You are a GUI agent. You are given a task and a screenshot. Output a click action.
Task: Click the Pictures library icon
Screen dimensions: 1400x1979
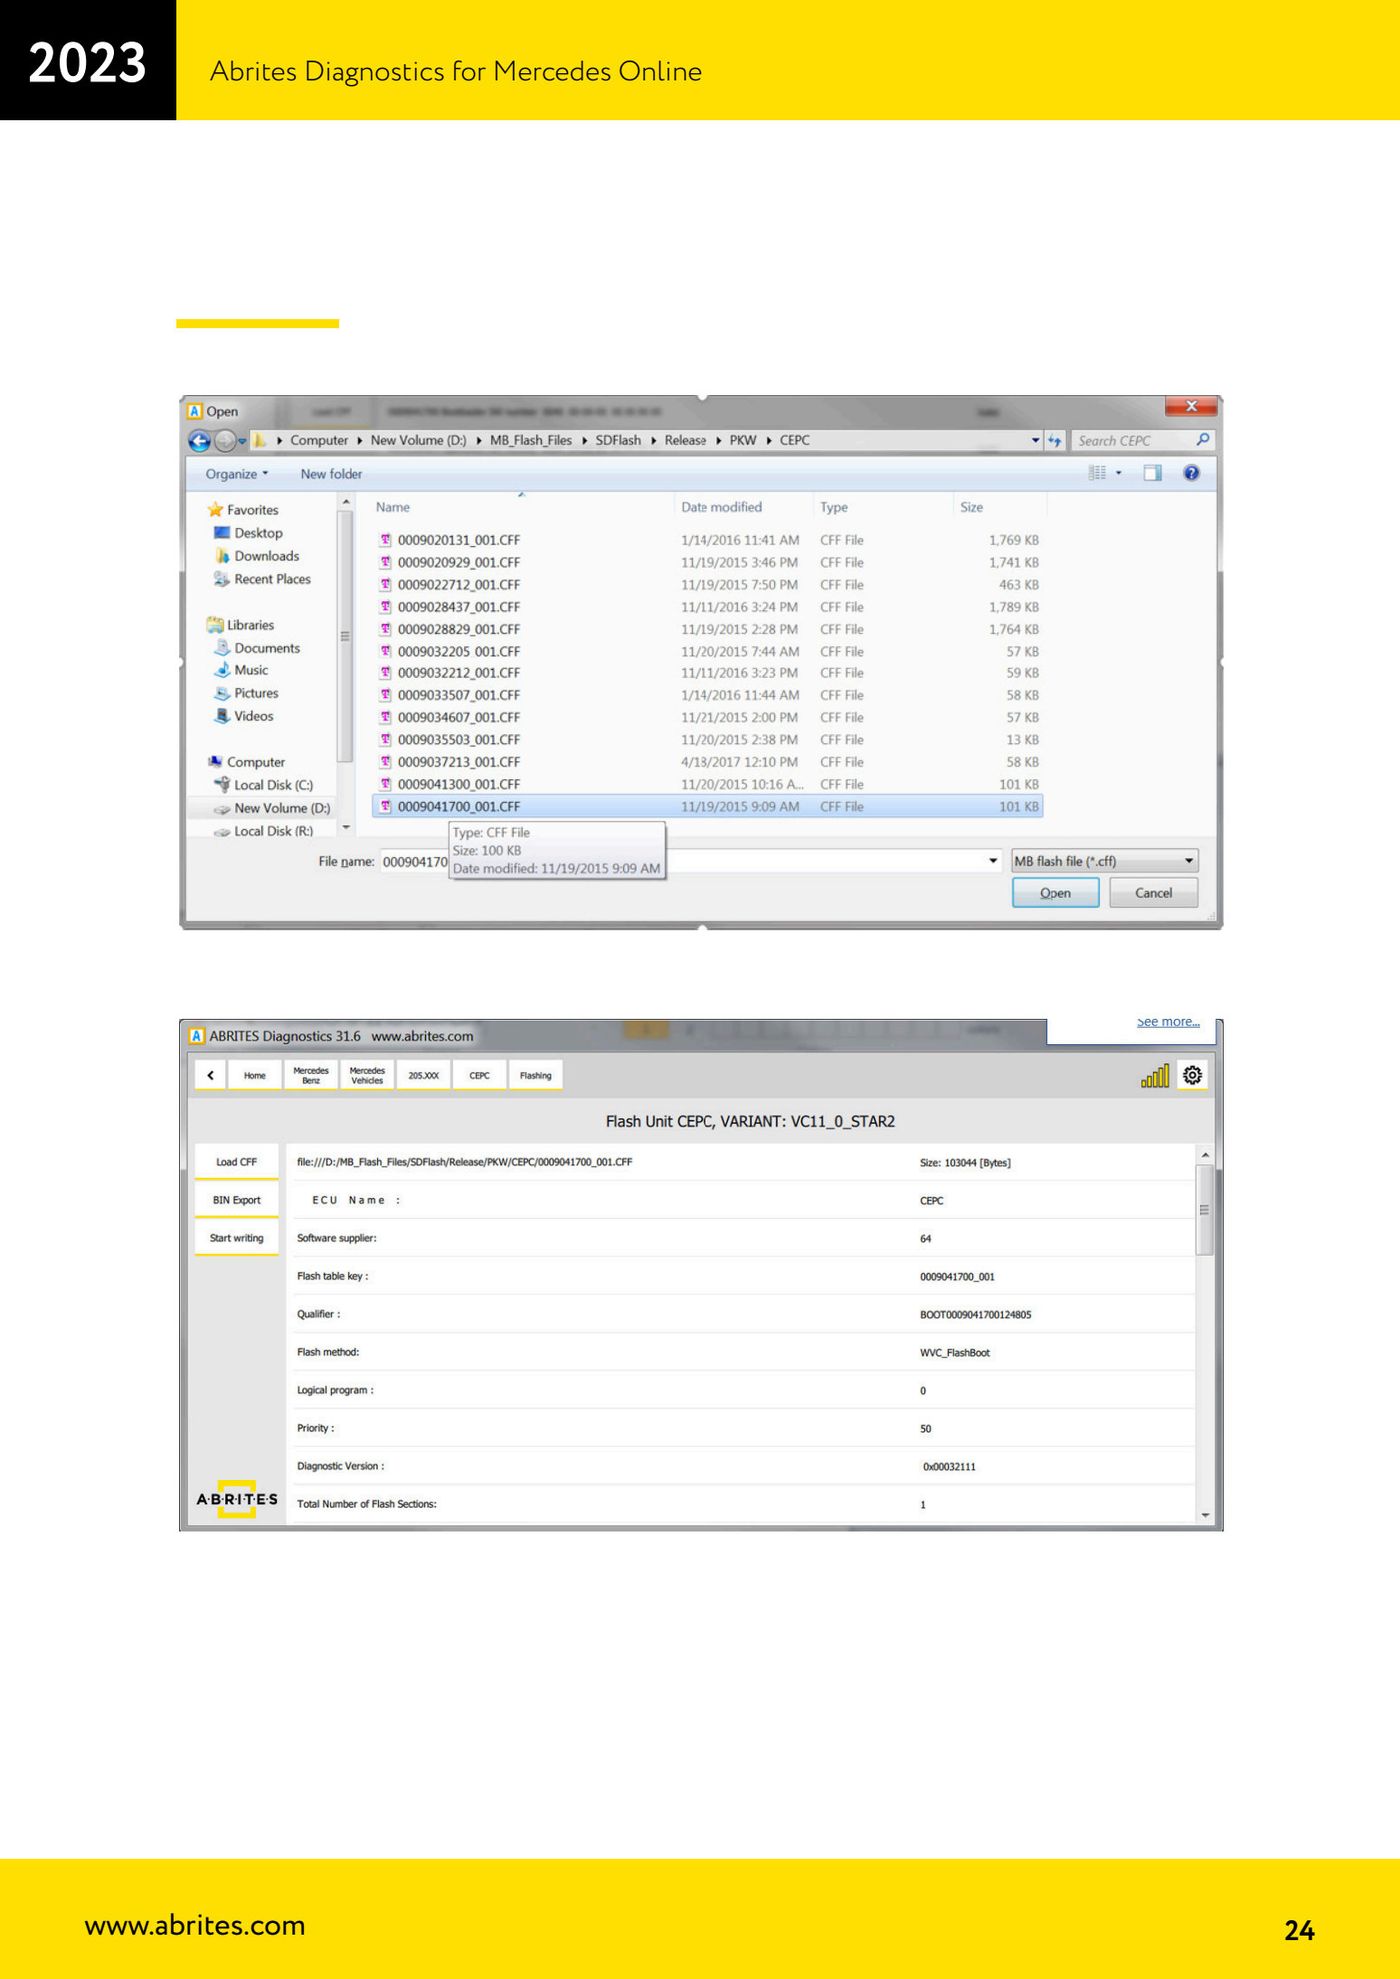coord(222,693)
